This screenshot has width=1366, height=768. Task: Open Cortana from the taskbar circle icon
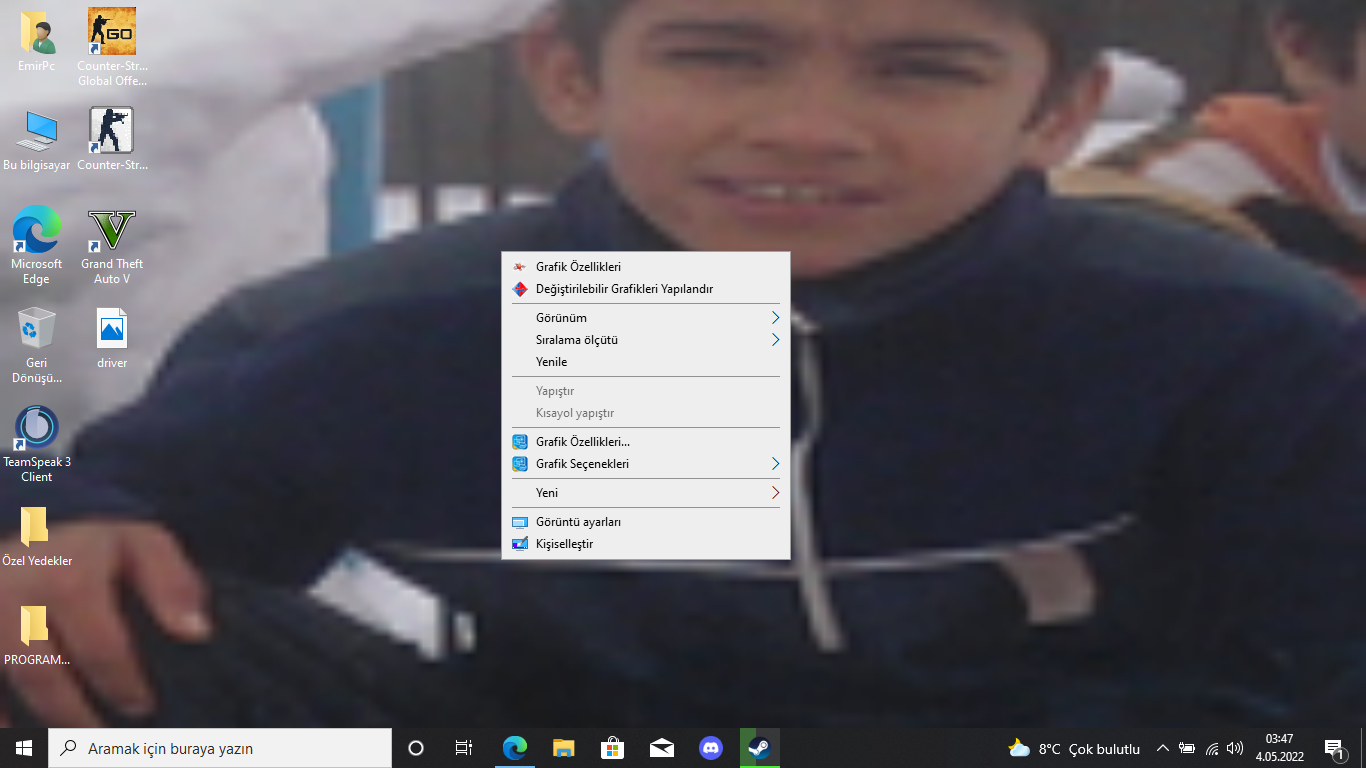point(416,748)
